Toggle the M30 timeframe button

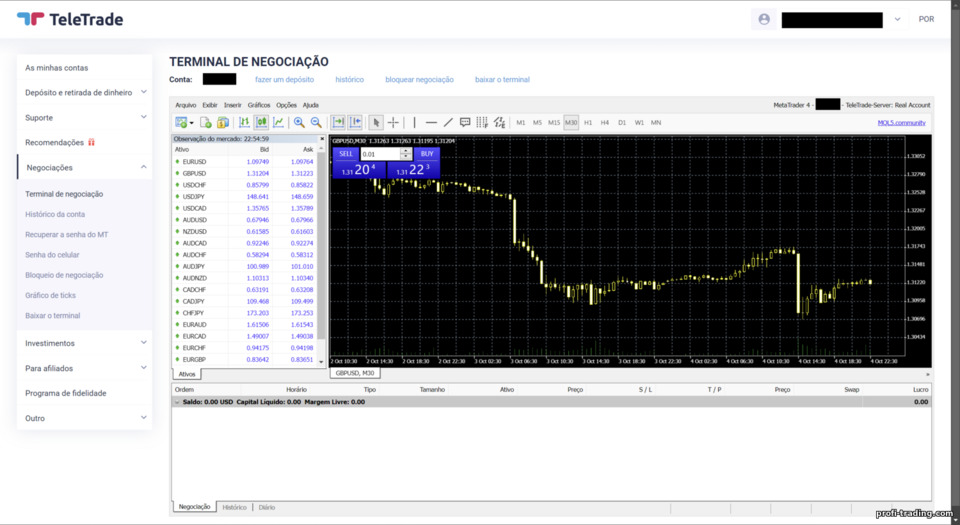coord(571,122)
